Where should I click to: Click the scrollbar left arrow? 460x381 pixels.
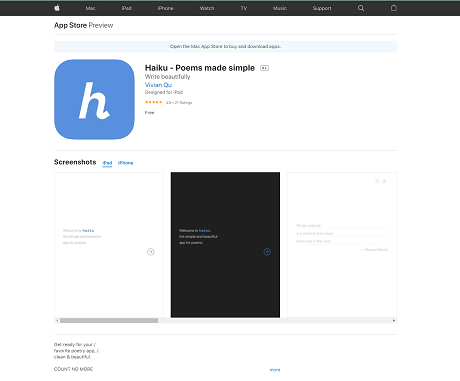click(57, 320)
